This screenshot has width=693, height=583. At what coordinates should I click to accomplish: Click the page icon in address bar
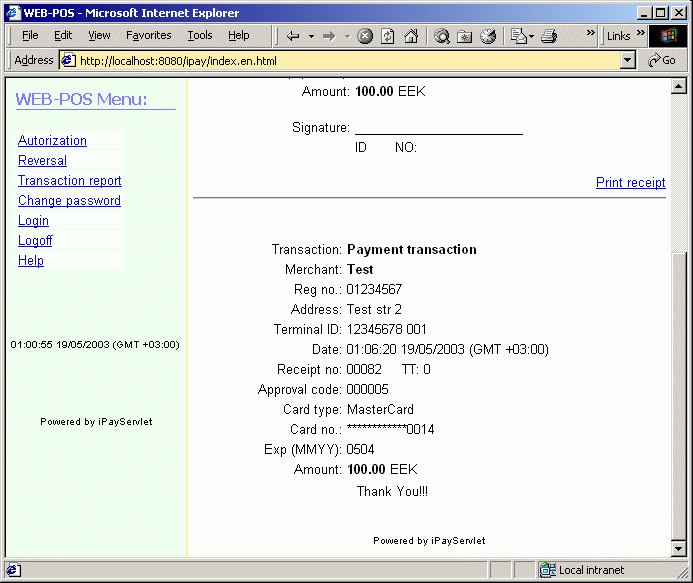[68, 60]
